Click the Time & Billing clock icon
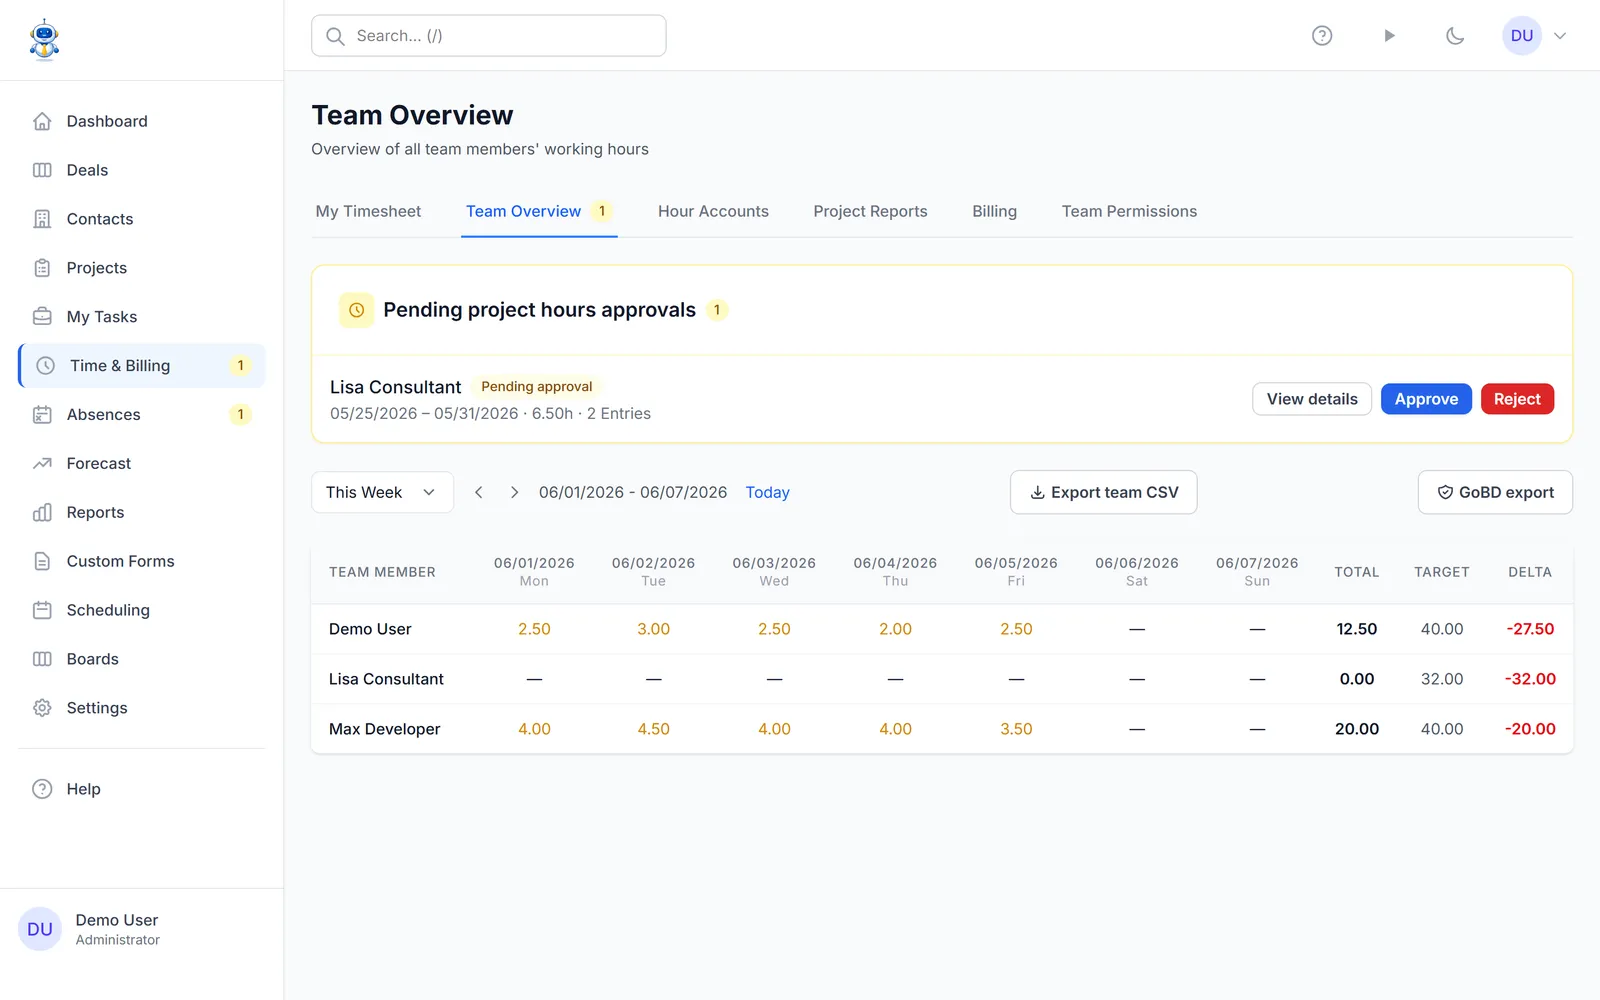This screenshot has height=1000, width=1600. [x=45, y=366]
